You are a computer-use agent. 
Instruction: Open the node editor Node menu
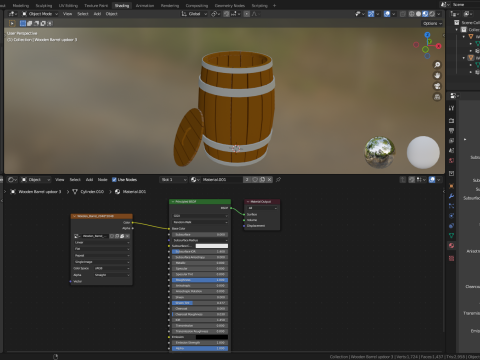click(x=102, y=180)
